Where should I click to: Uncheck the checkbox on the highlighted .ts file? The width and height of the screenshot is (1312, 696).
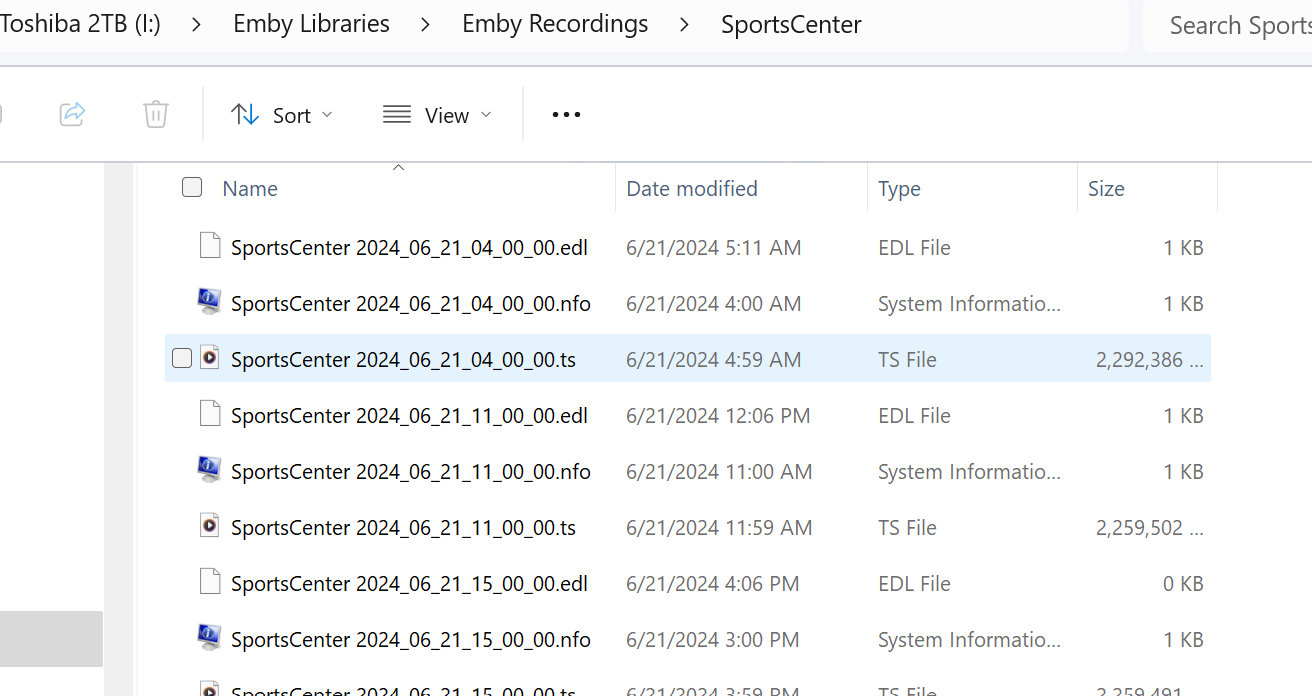[x=181, y=357]
